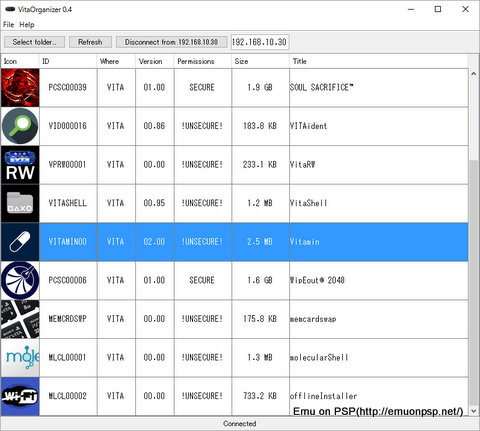Sort by the Title column header

point(378,61)
